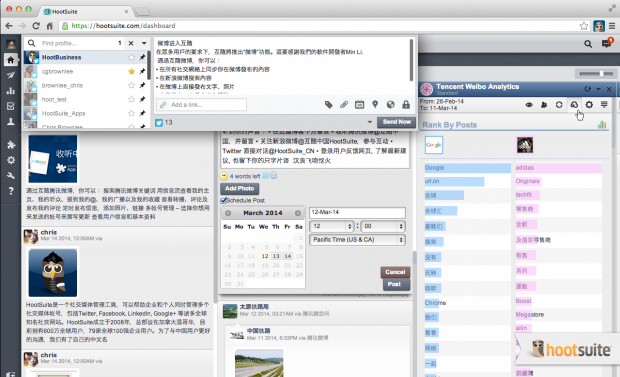Click the Add a link field
The width and height of the screenshot is (620, 377).
tap(202, 105)
